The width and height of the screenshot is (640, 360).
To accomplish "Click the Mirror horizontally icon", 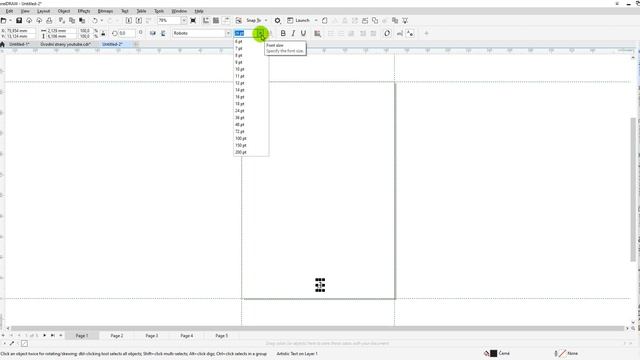I will coord(153,33).
